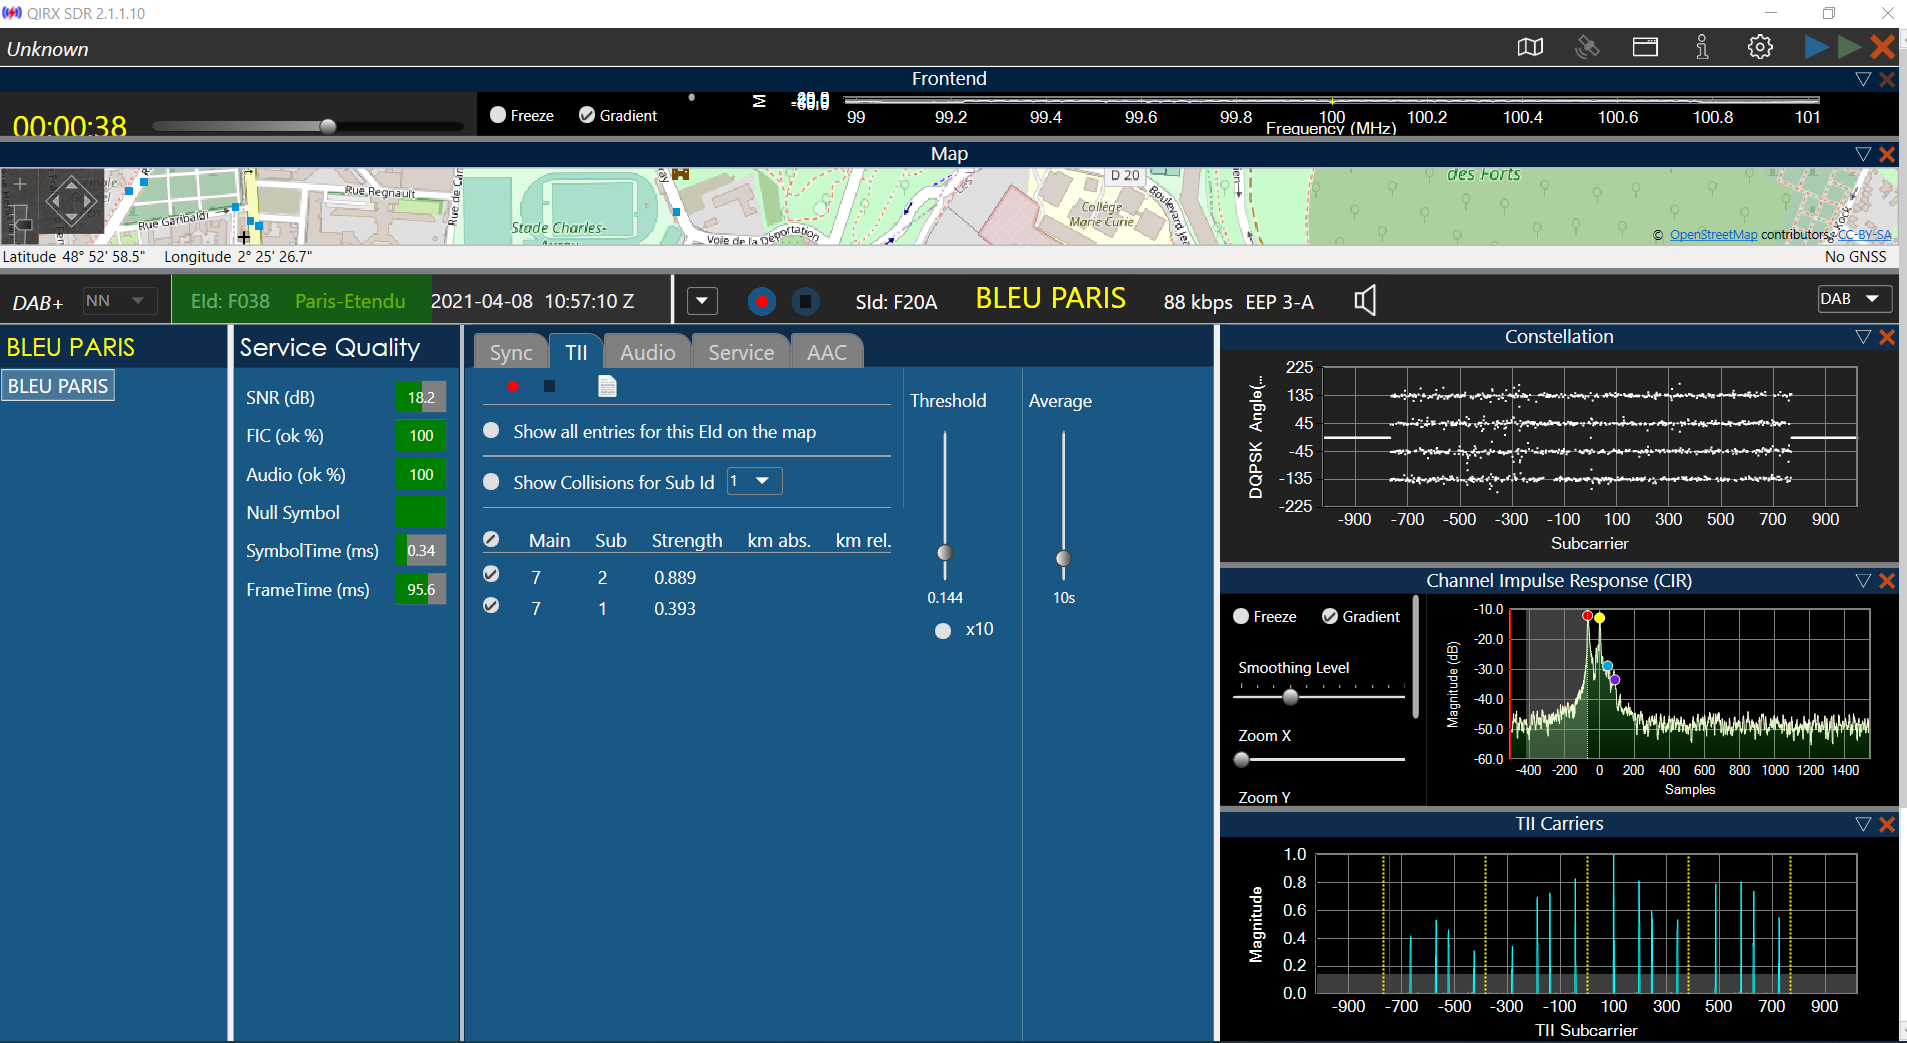
Task: Stop TII recording with small square
Action: click(x=549, y=386)
